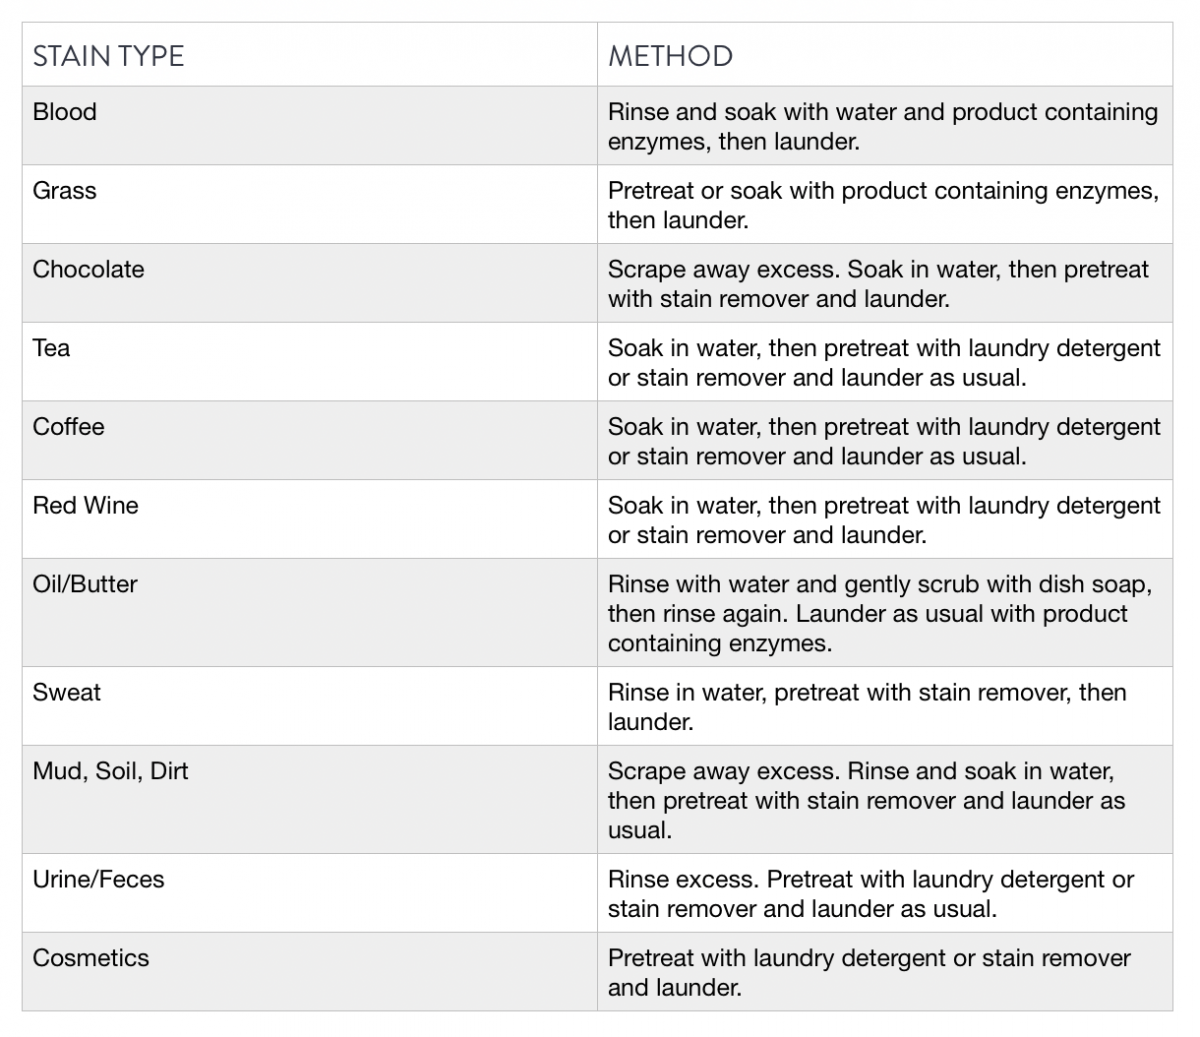Screen dimensions: 1200x1037
Task: Select the Red Wine cell
Action: click(85, 506)
